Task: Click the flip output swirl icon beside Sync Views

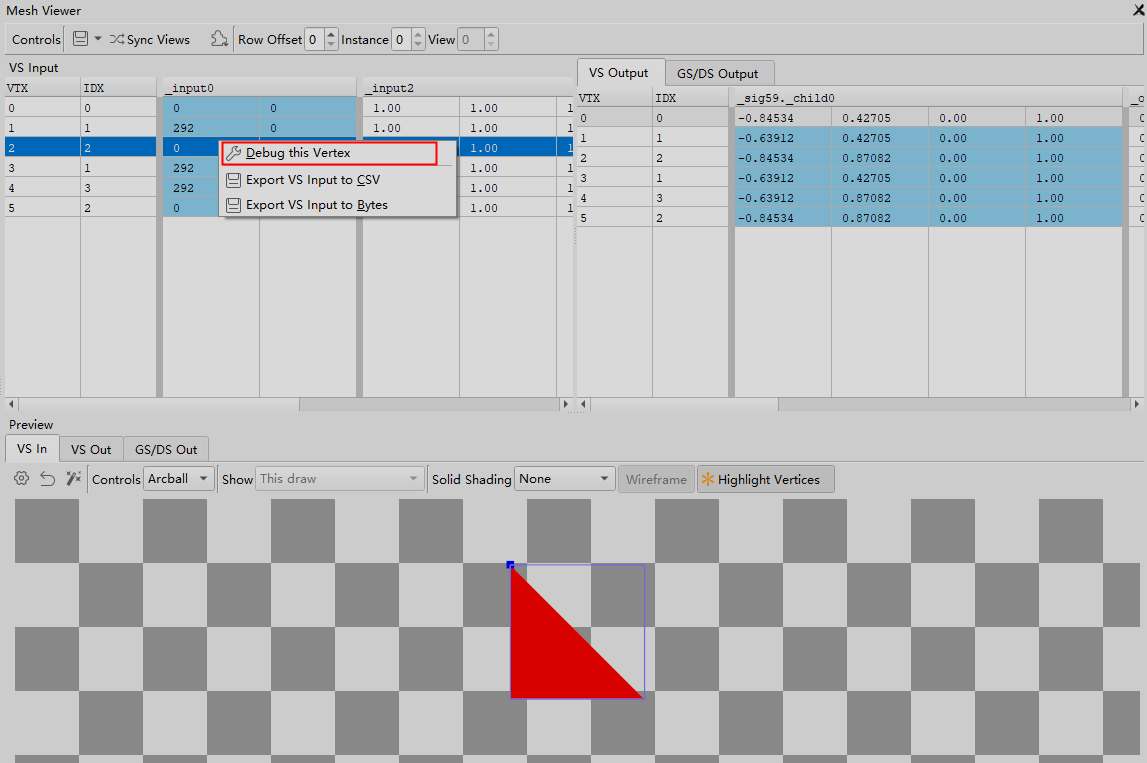Action: point(219,39)
